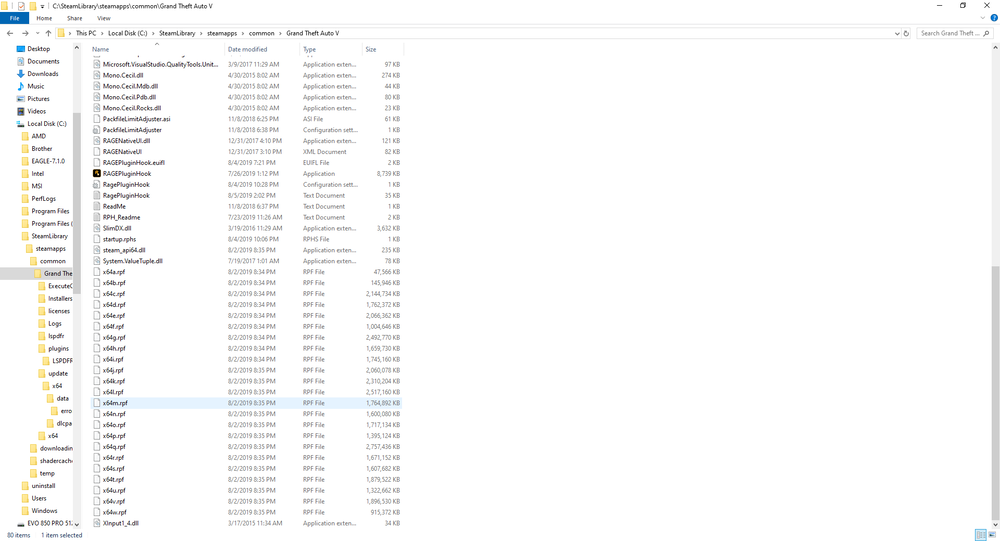Select the ReadMe file name
Screen dimensions: 1000x541
tap(114, 206)
